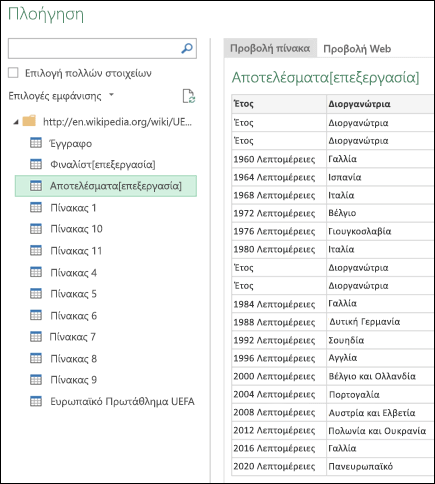Click the folder icon beside wikipedia URL
This screenshot has width=435, height=484.
29,121
